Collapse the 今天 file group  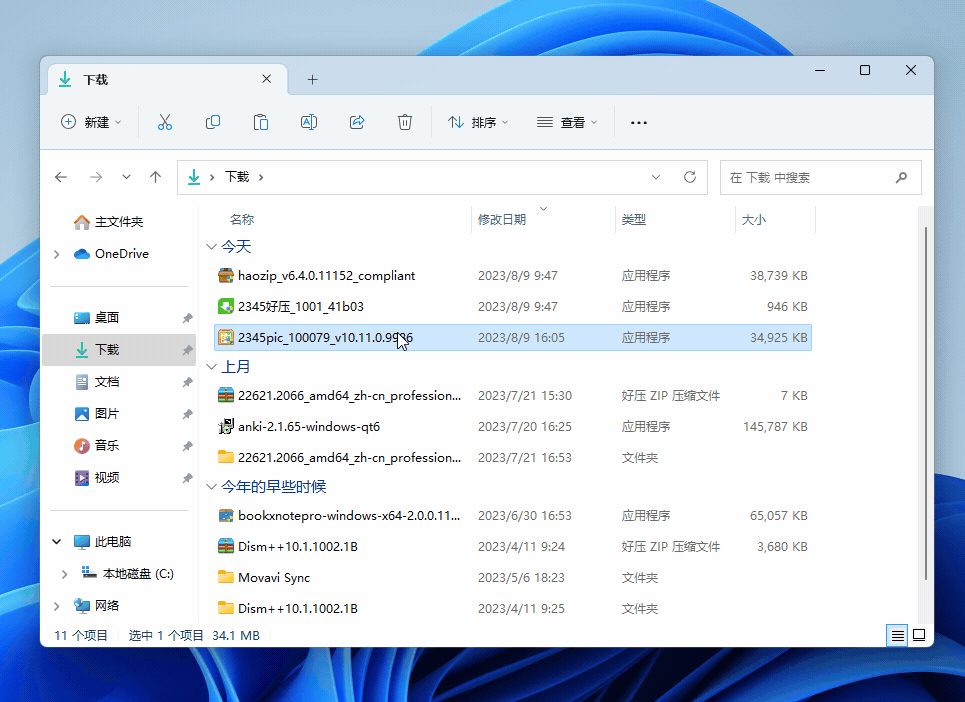point(212,246)
